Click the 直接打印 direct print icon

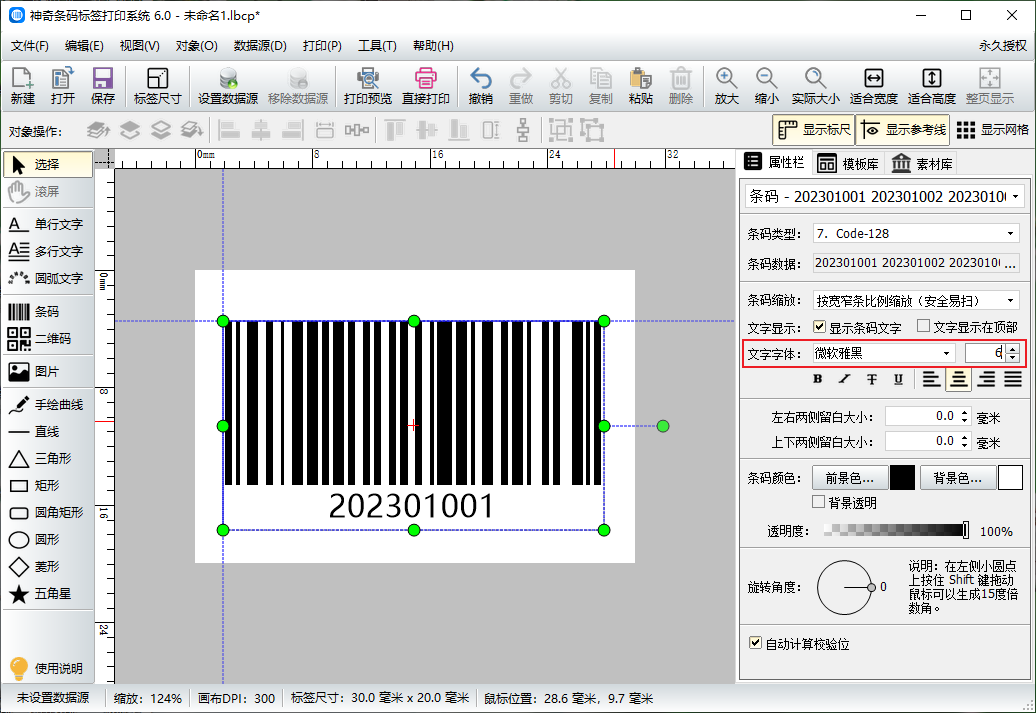426,86
